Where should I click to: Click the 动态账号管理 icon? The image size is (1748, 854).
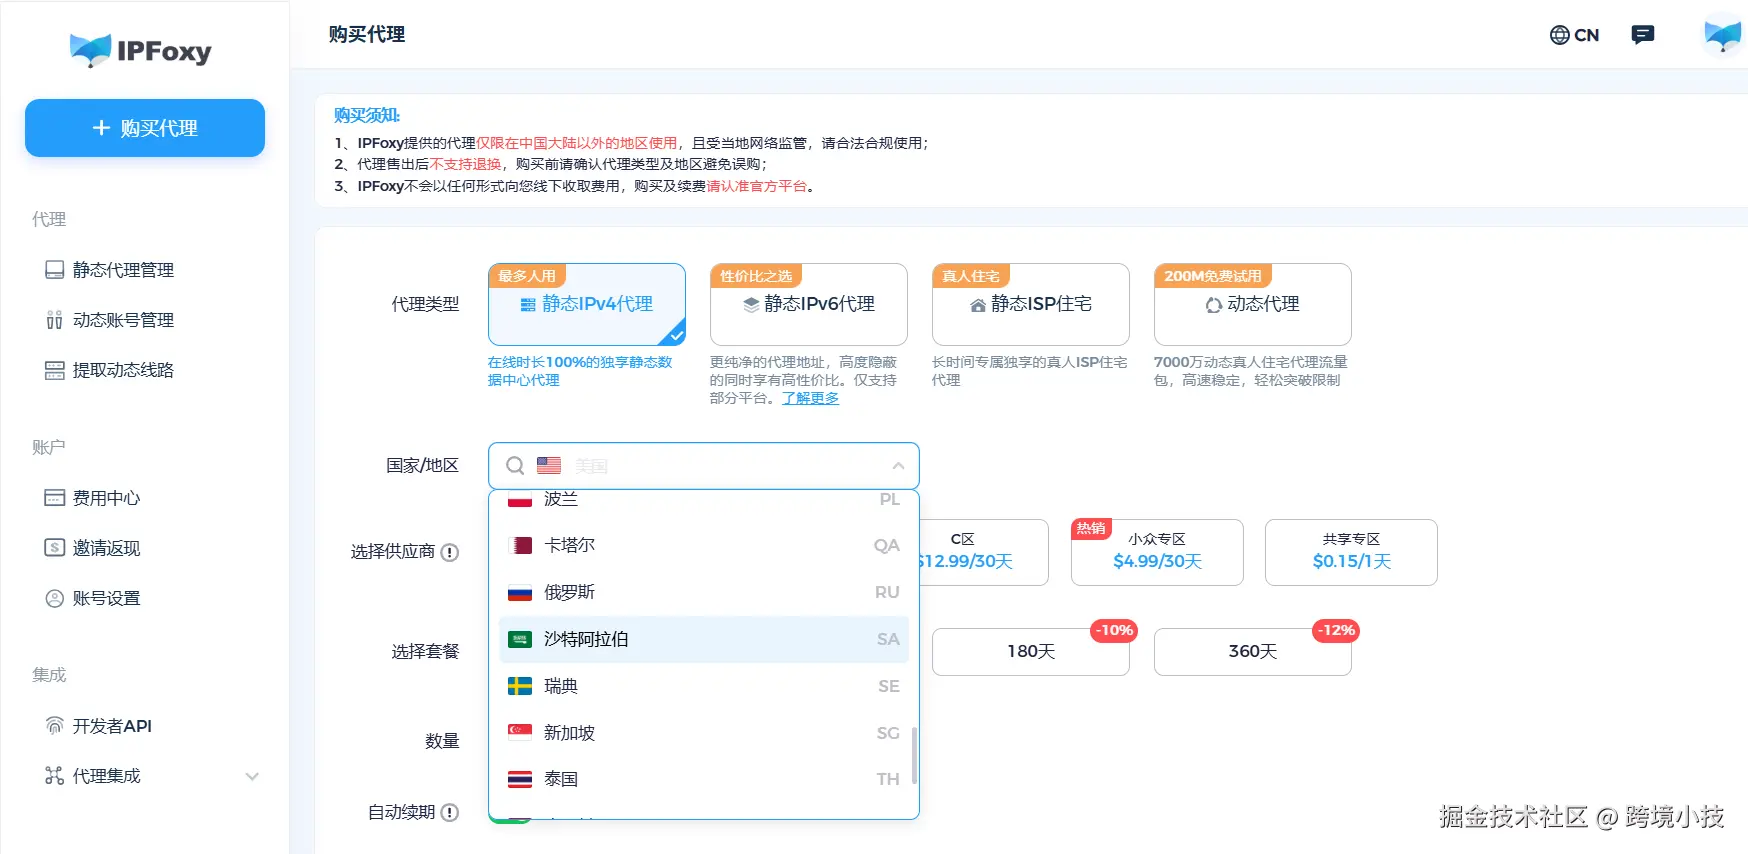(x=54, y=320)
